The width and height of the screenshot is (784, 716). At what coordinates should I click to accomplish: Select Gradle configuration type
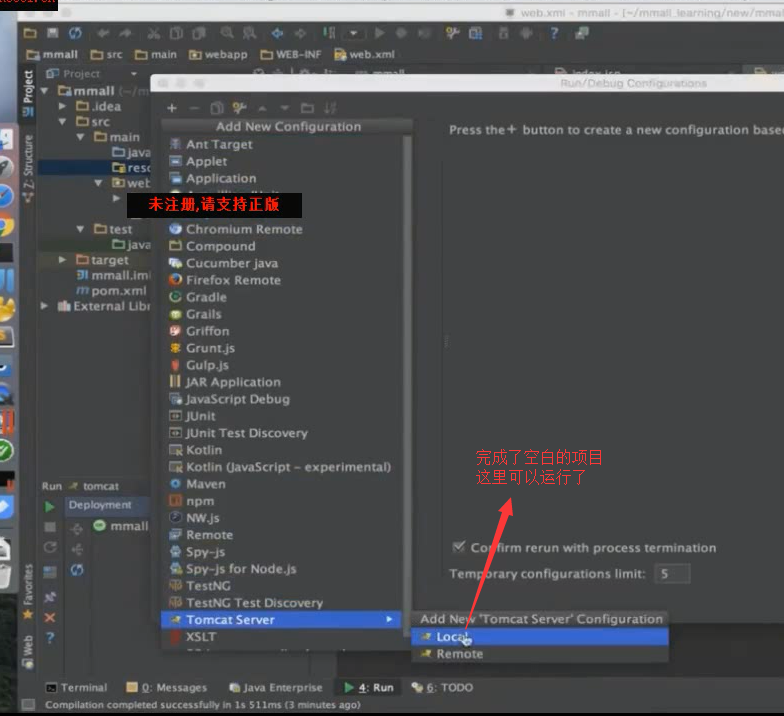pyautogui.click(x=281, y=297)
